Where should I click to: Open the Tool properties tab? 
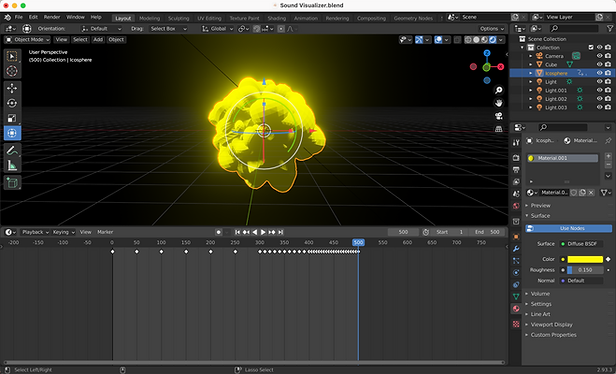[x=516, y=143]
